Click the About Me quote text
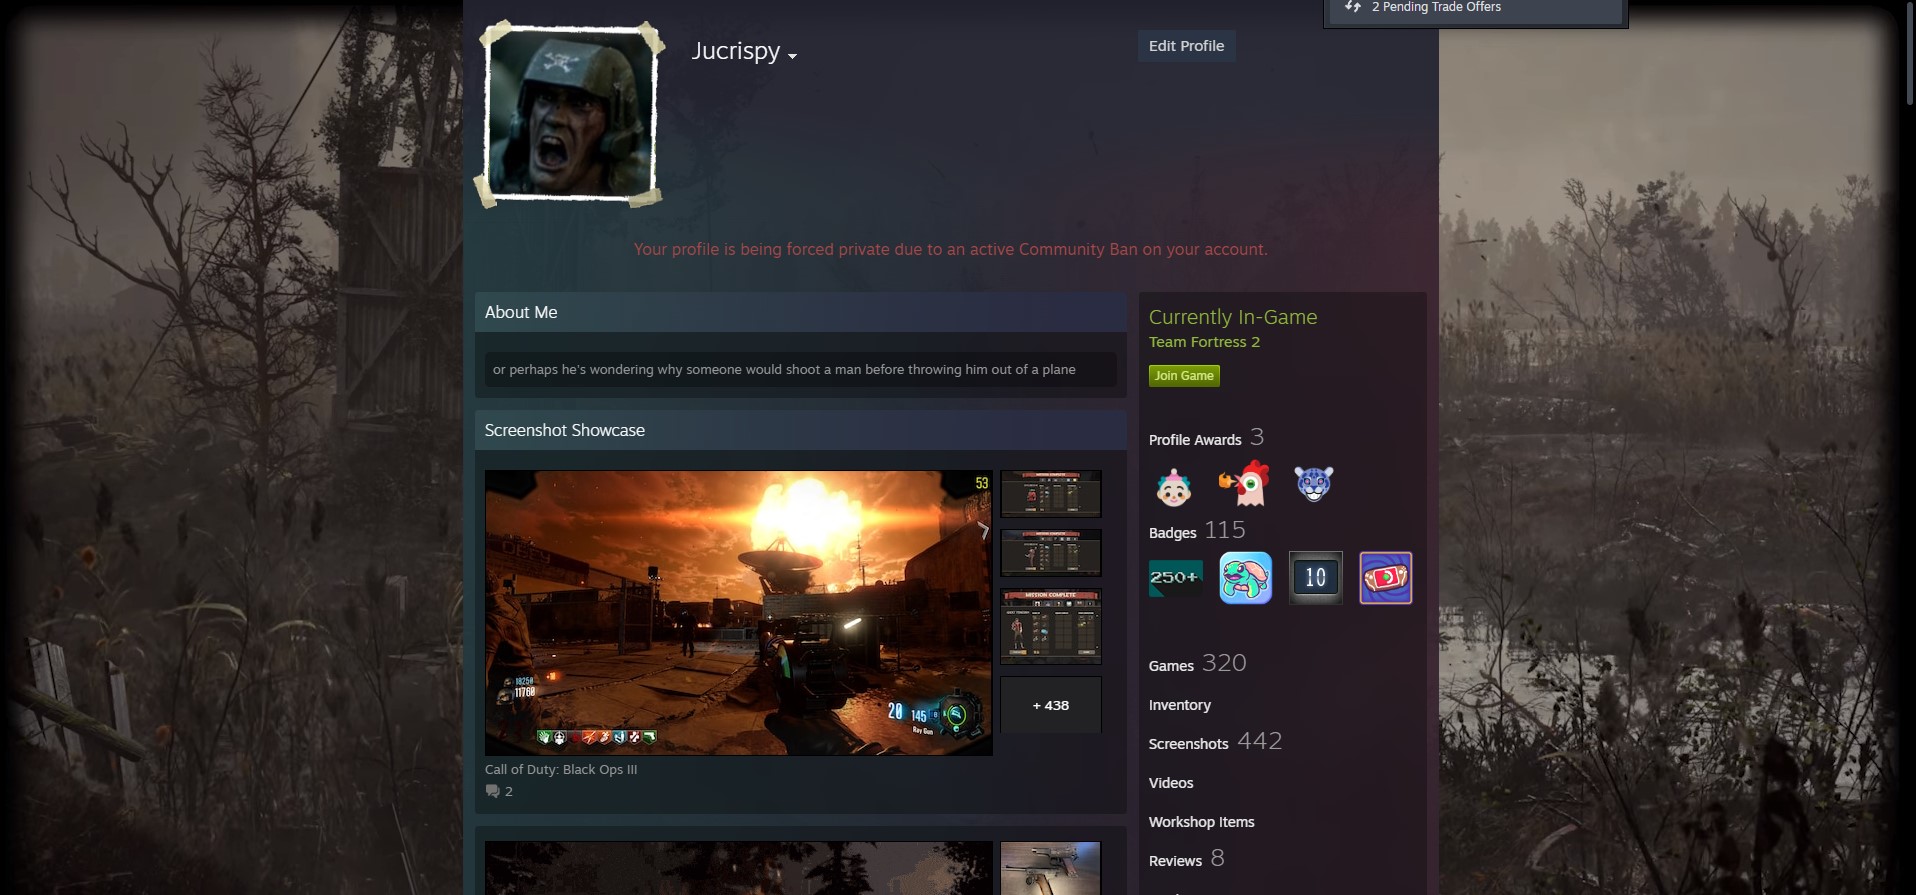The image size is (1916, 895). 784,370
